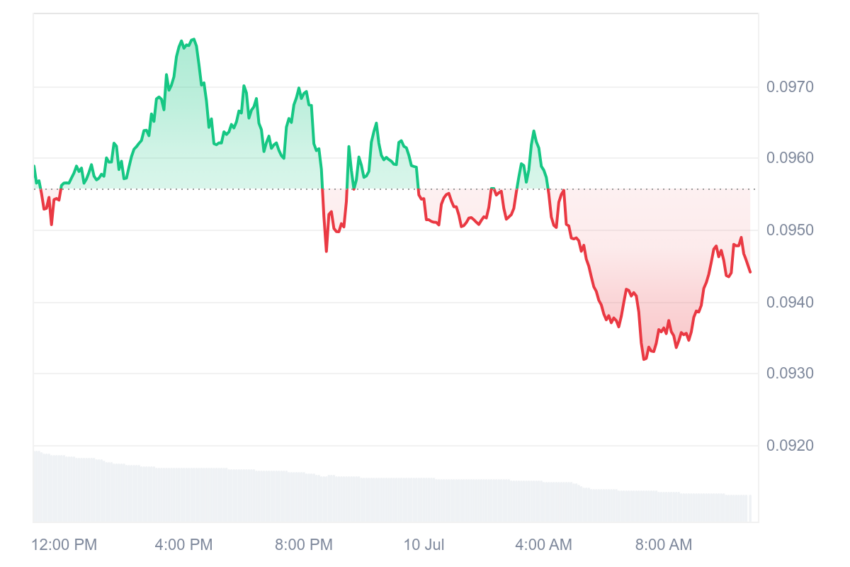This screenshot has width=850, height=567.
Task: Click the gray volume bars area
Action: 392,487
